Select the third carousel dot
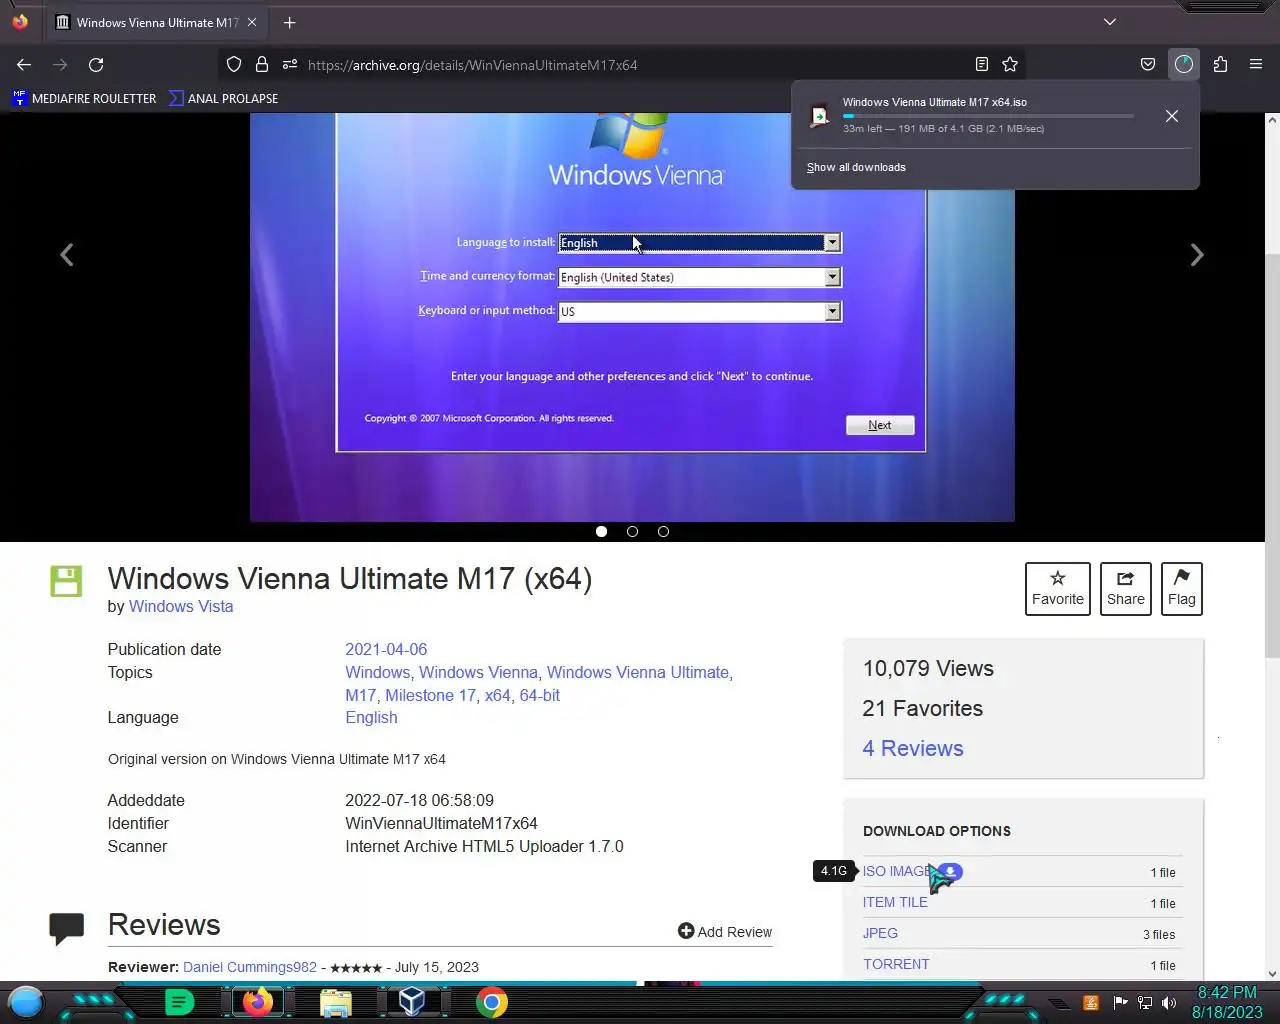The width and height of the screenshot is (1280, 1024). coord(663,531)
